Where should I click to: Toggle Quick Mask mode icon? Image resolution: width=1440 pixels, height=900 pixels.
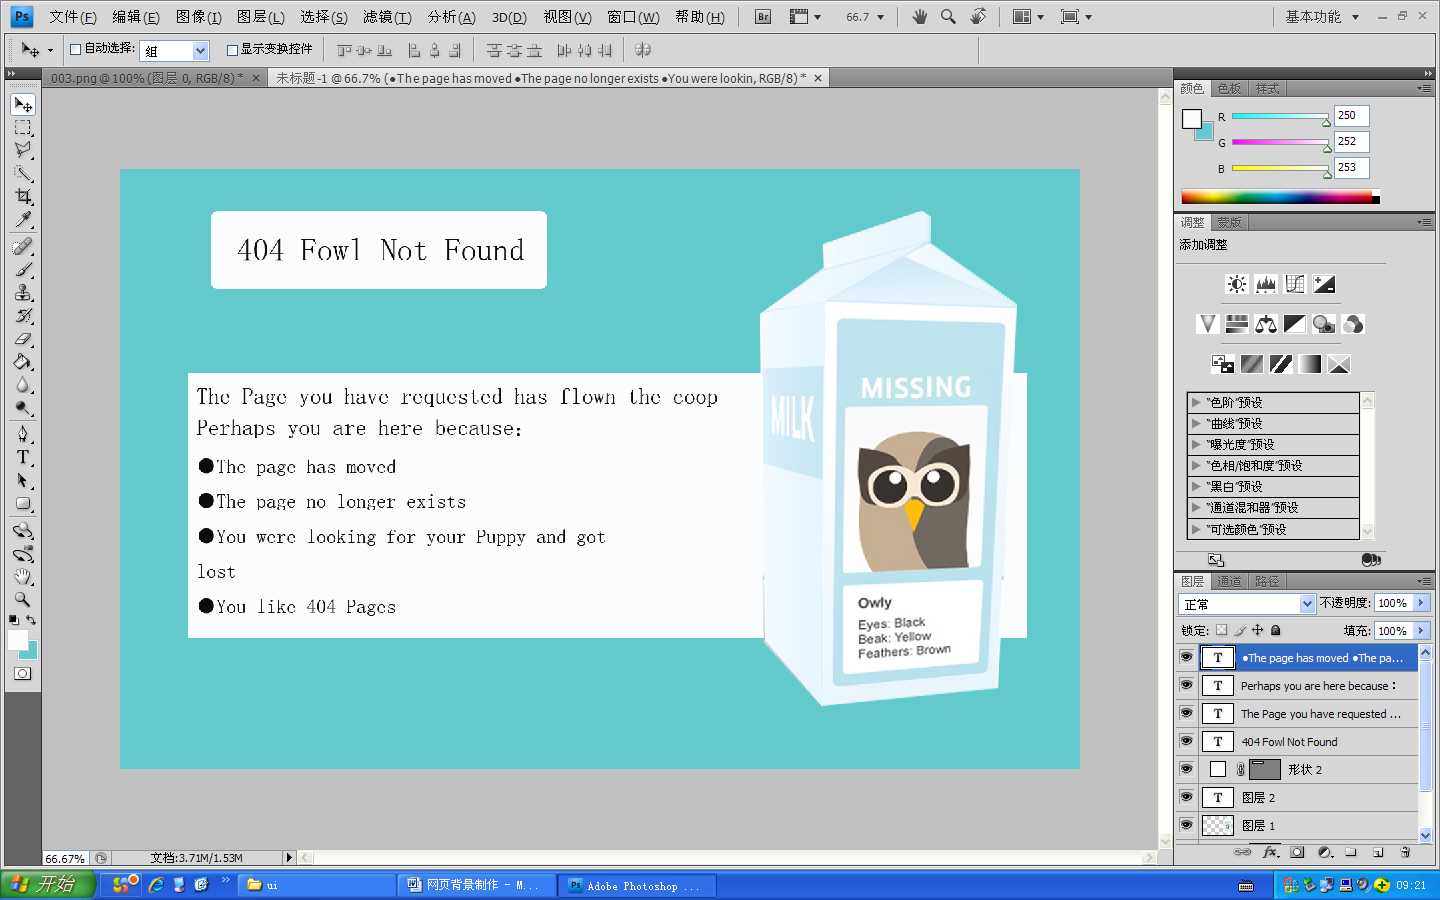tap(22, 674)
